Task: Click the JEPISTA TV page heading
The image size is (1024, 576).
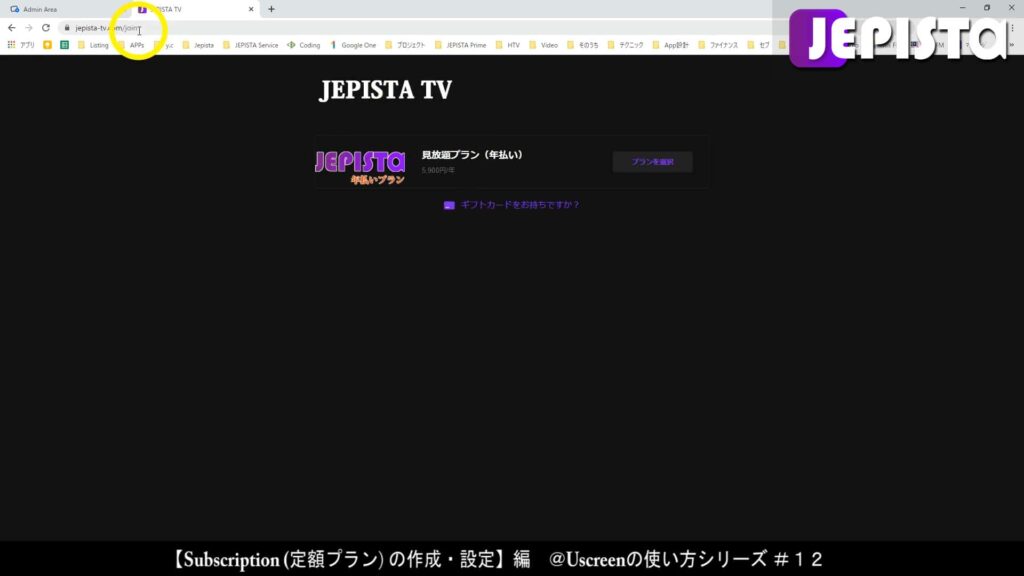Action: click(385, 90)
